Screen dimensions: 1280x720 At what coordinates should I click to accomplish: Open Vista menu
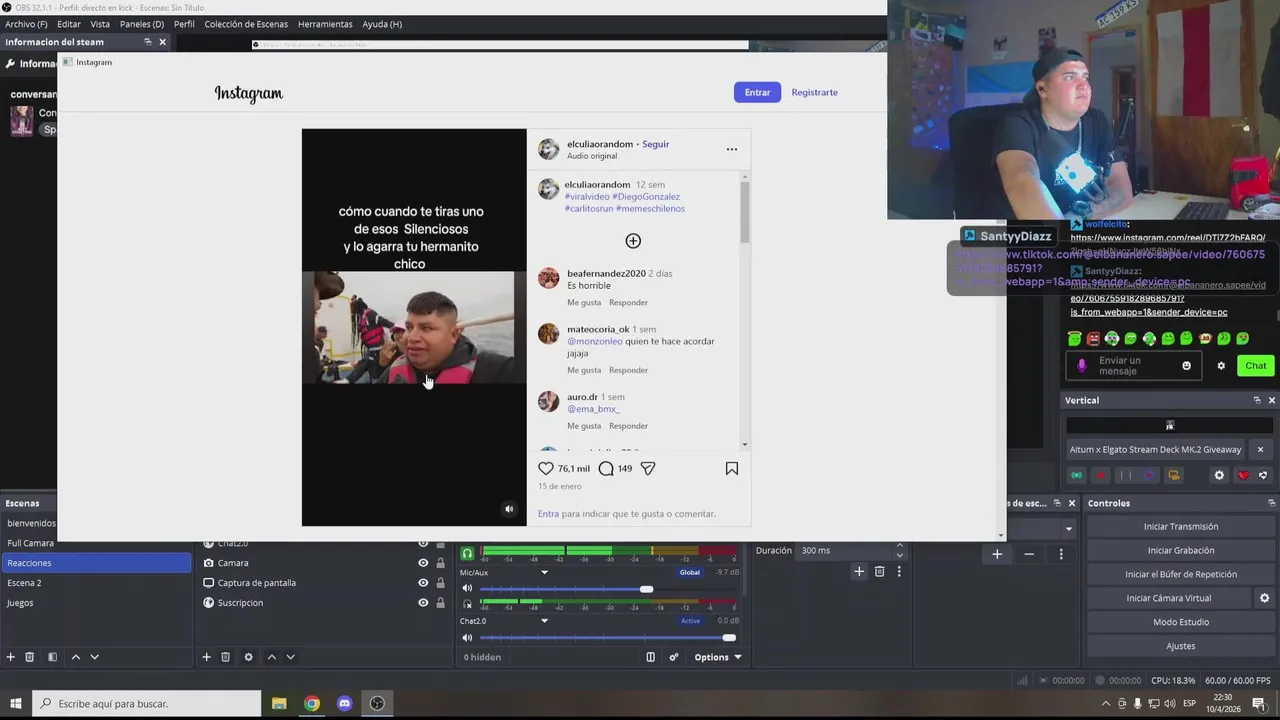[100, 24]
